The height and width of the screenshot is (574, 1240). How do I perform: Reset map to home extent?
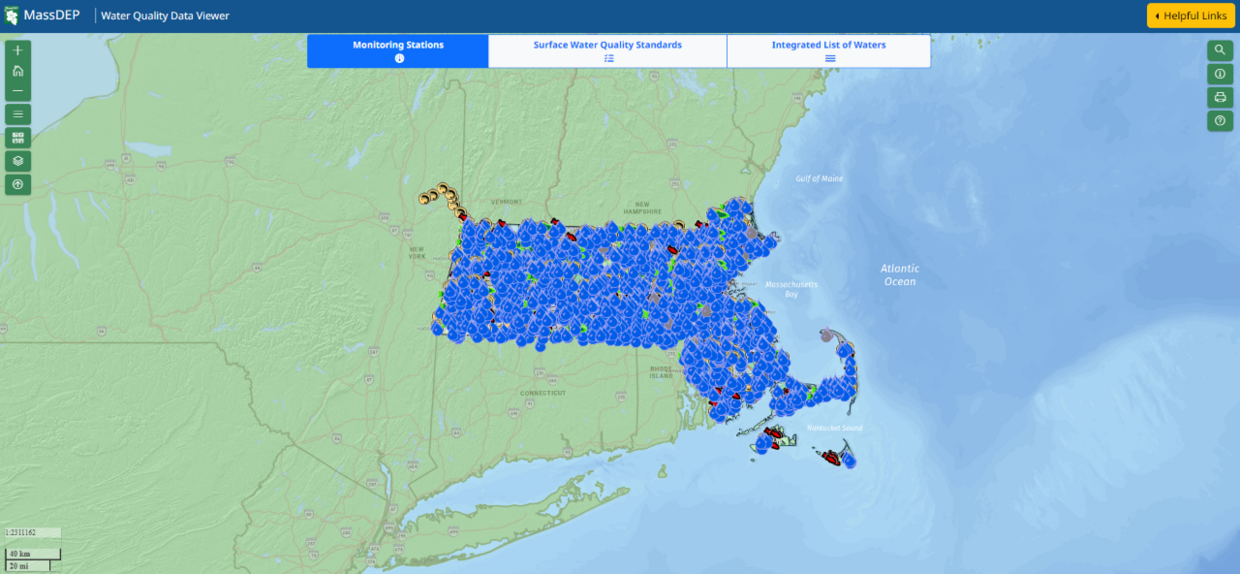point(18,71)
